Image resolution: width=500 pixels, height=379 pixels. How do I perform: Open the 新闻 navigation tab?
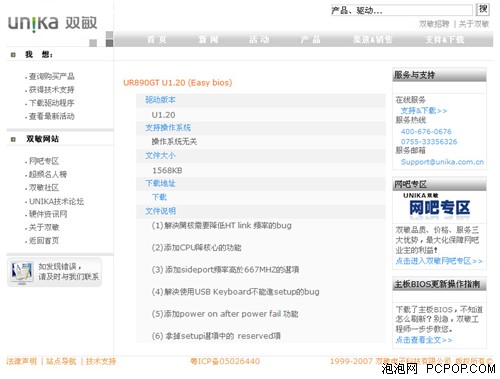tap(208, 40)
